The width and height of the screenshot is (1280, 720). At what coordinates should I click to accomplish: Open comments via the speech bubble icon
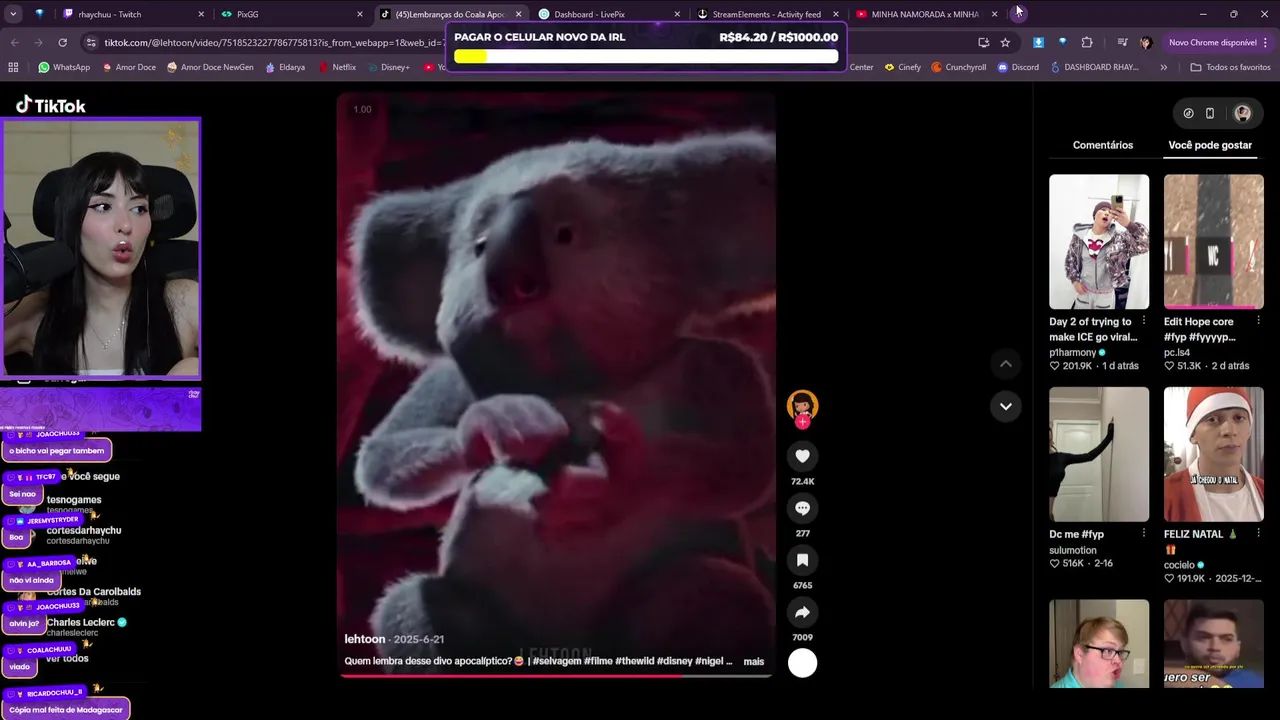coord(802,508)
